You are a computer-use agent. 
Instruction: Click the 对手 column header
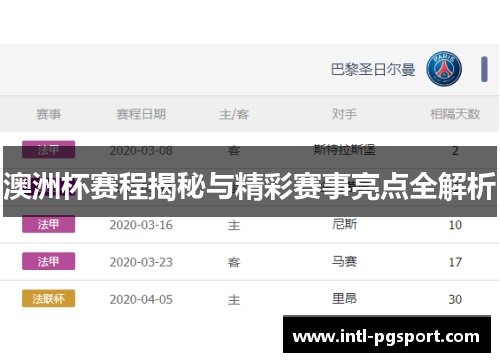[x=344, y=114]
